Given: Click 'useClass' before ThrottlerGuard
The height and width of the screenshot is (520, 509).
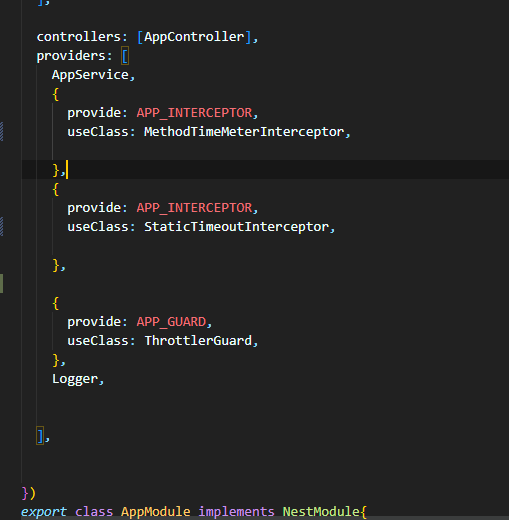Looking at the screenshot, I should tap(98, 341).
